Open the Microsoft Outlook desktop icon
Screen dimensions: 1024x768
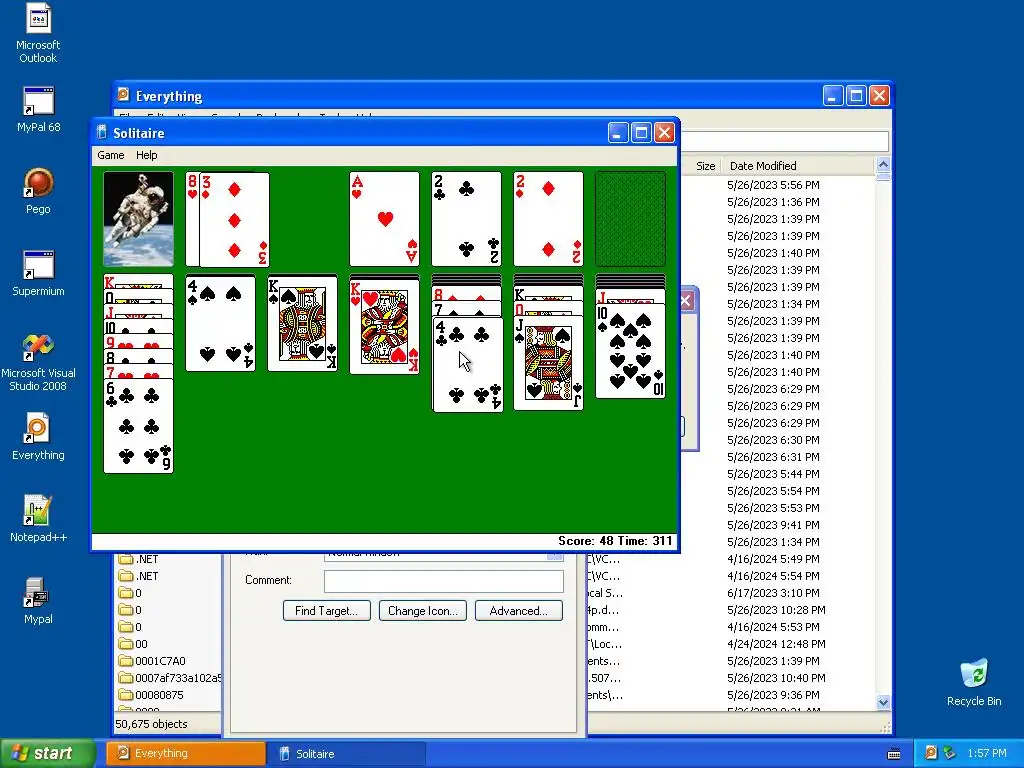pyautogui.click(x=38, y=33)
